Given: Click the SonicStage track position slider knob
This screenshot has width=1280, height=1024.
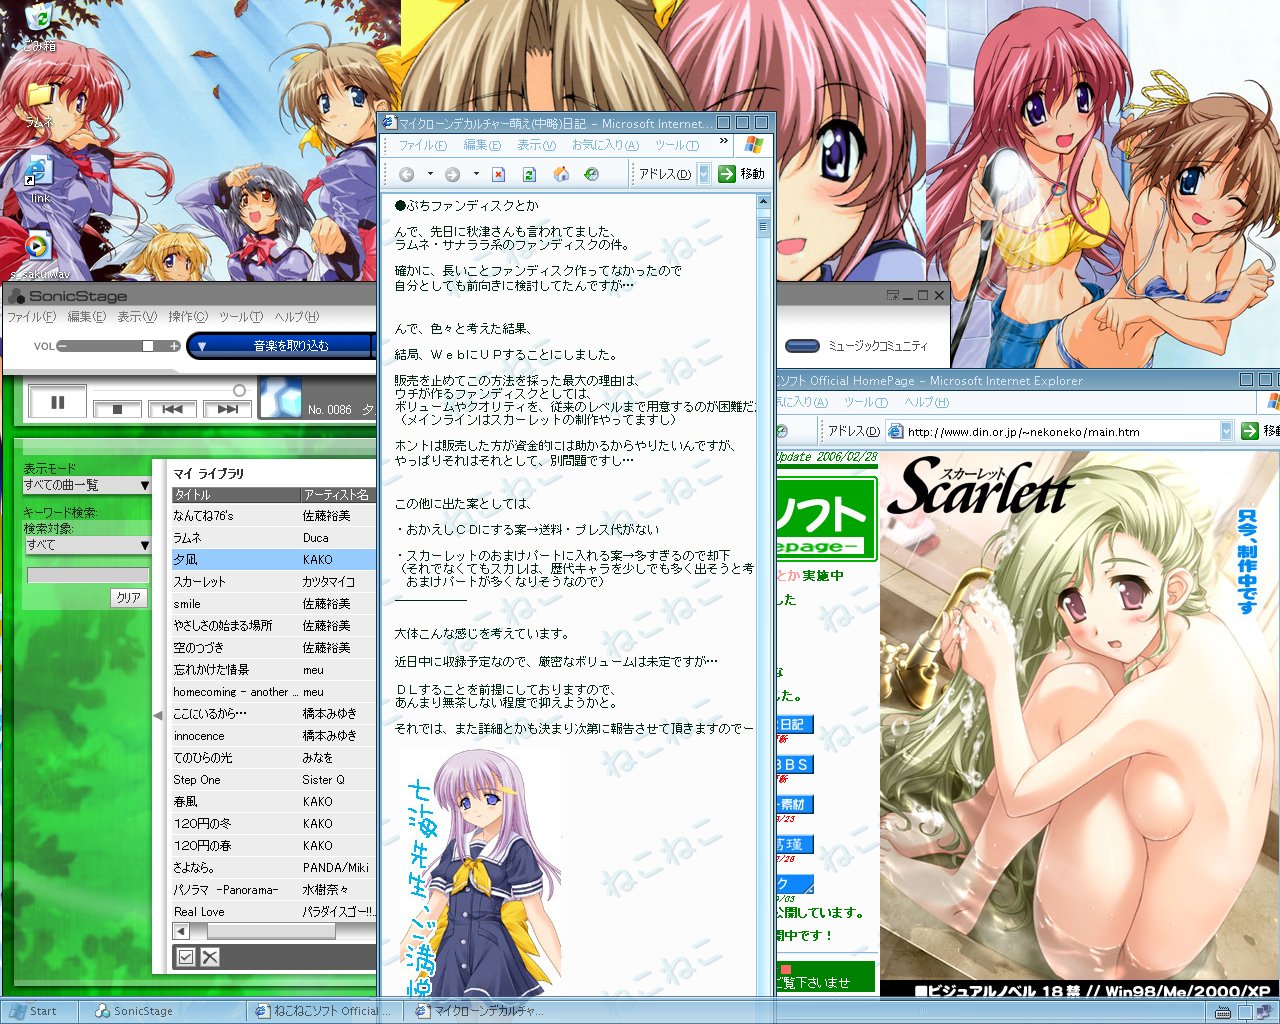Looking at the screenshot, I should pyautogui.click(x=239, y=390).
